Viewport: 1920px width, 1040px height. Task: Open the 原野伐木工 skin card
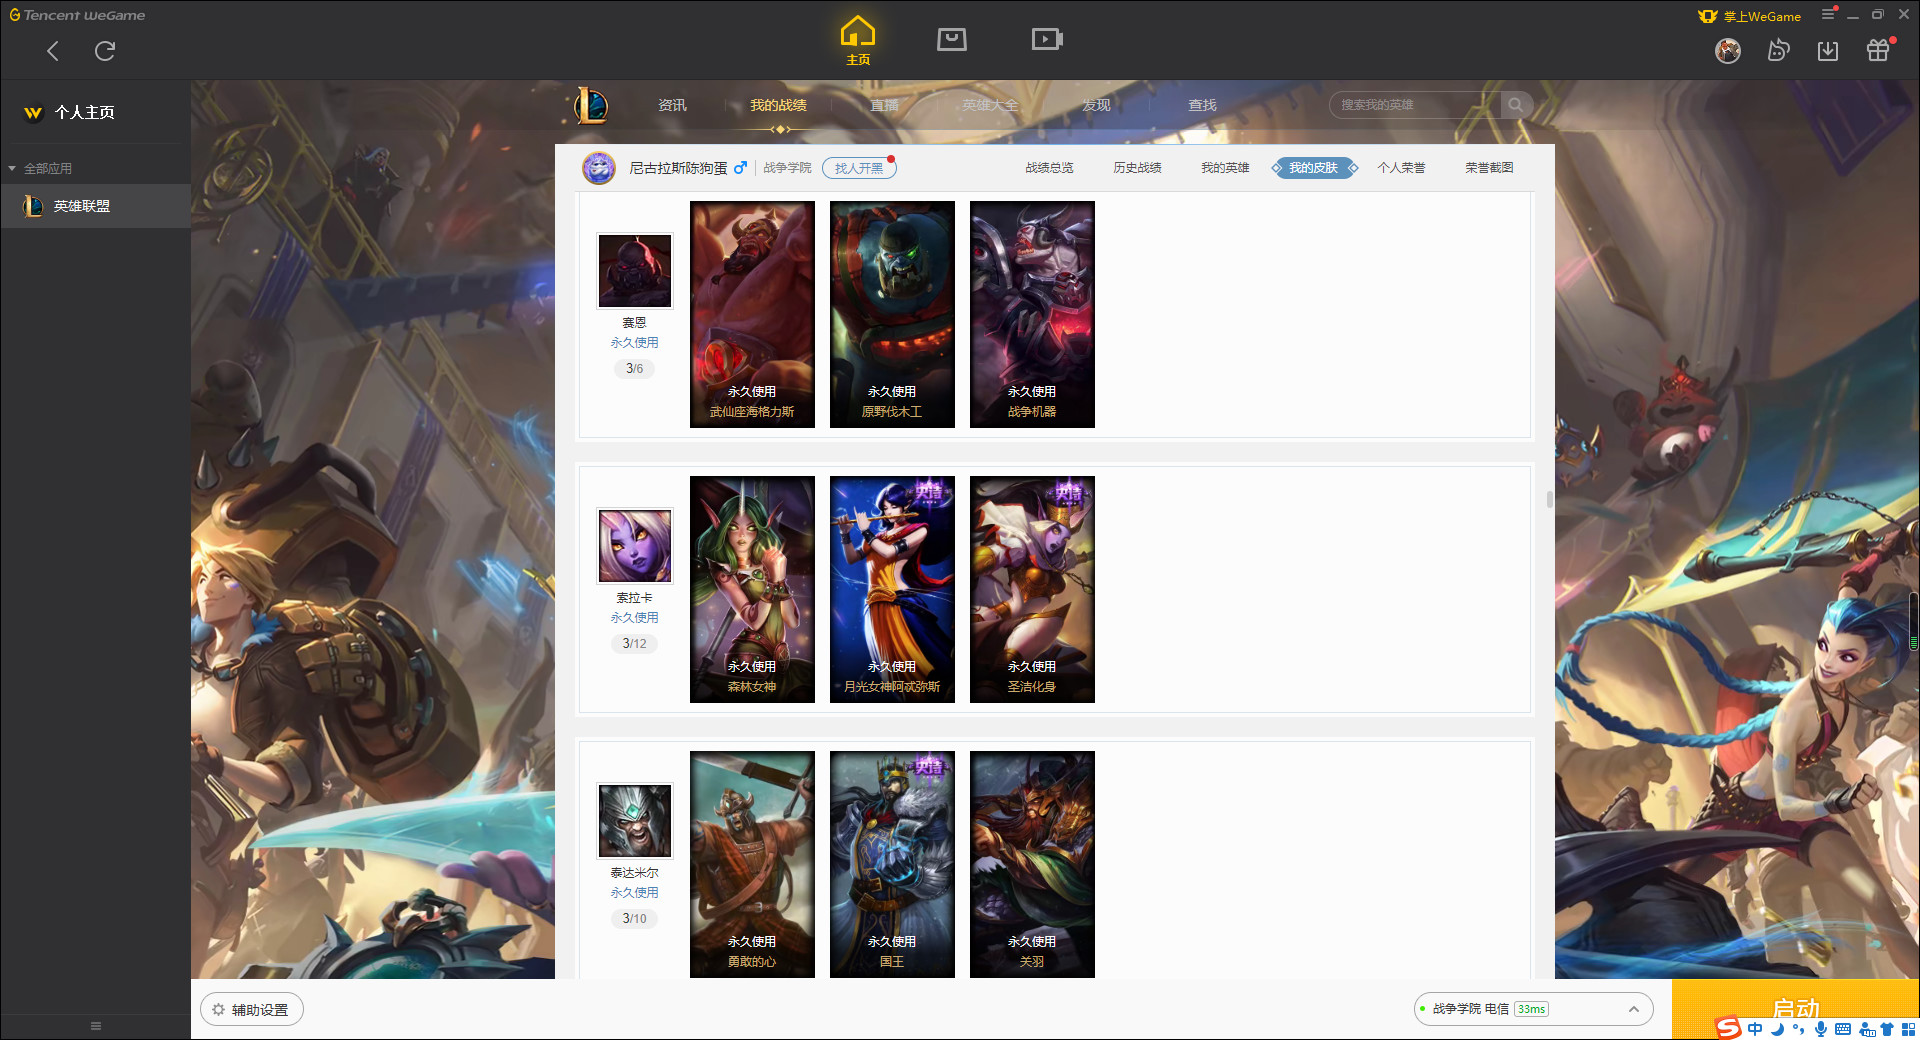point(892,314)
